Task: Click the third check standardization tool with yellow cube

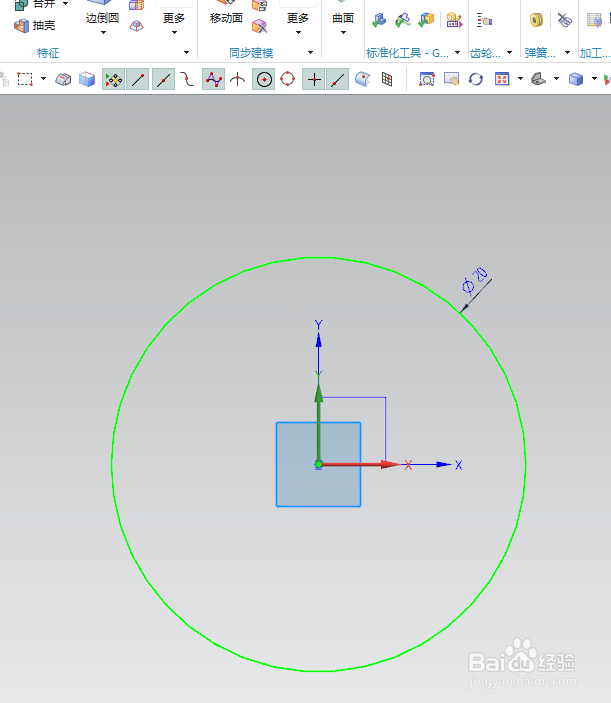Action: 426,20
